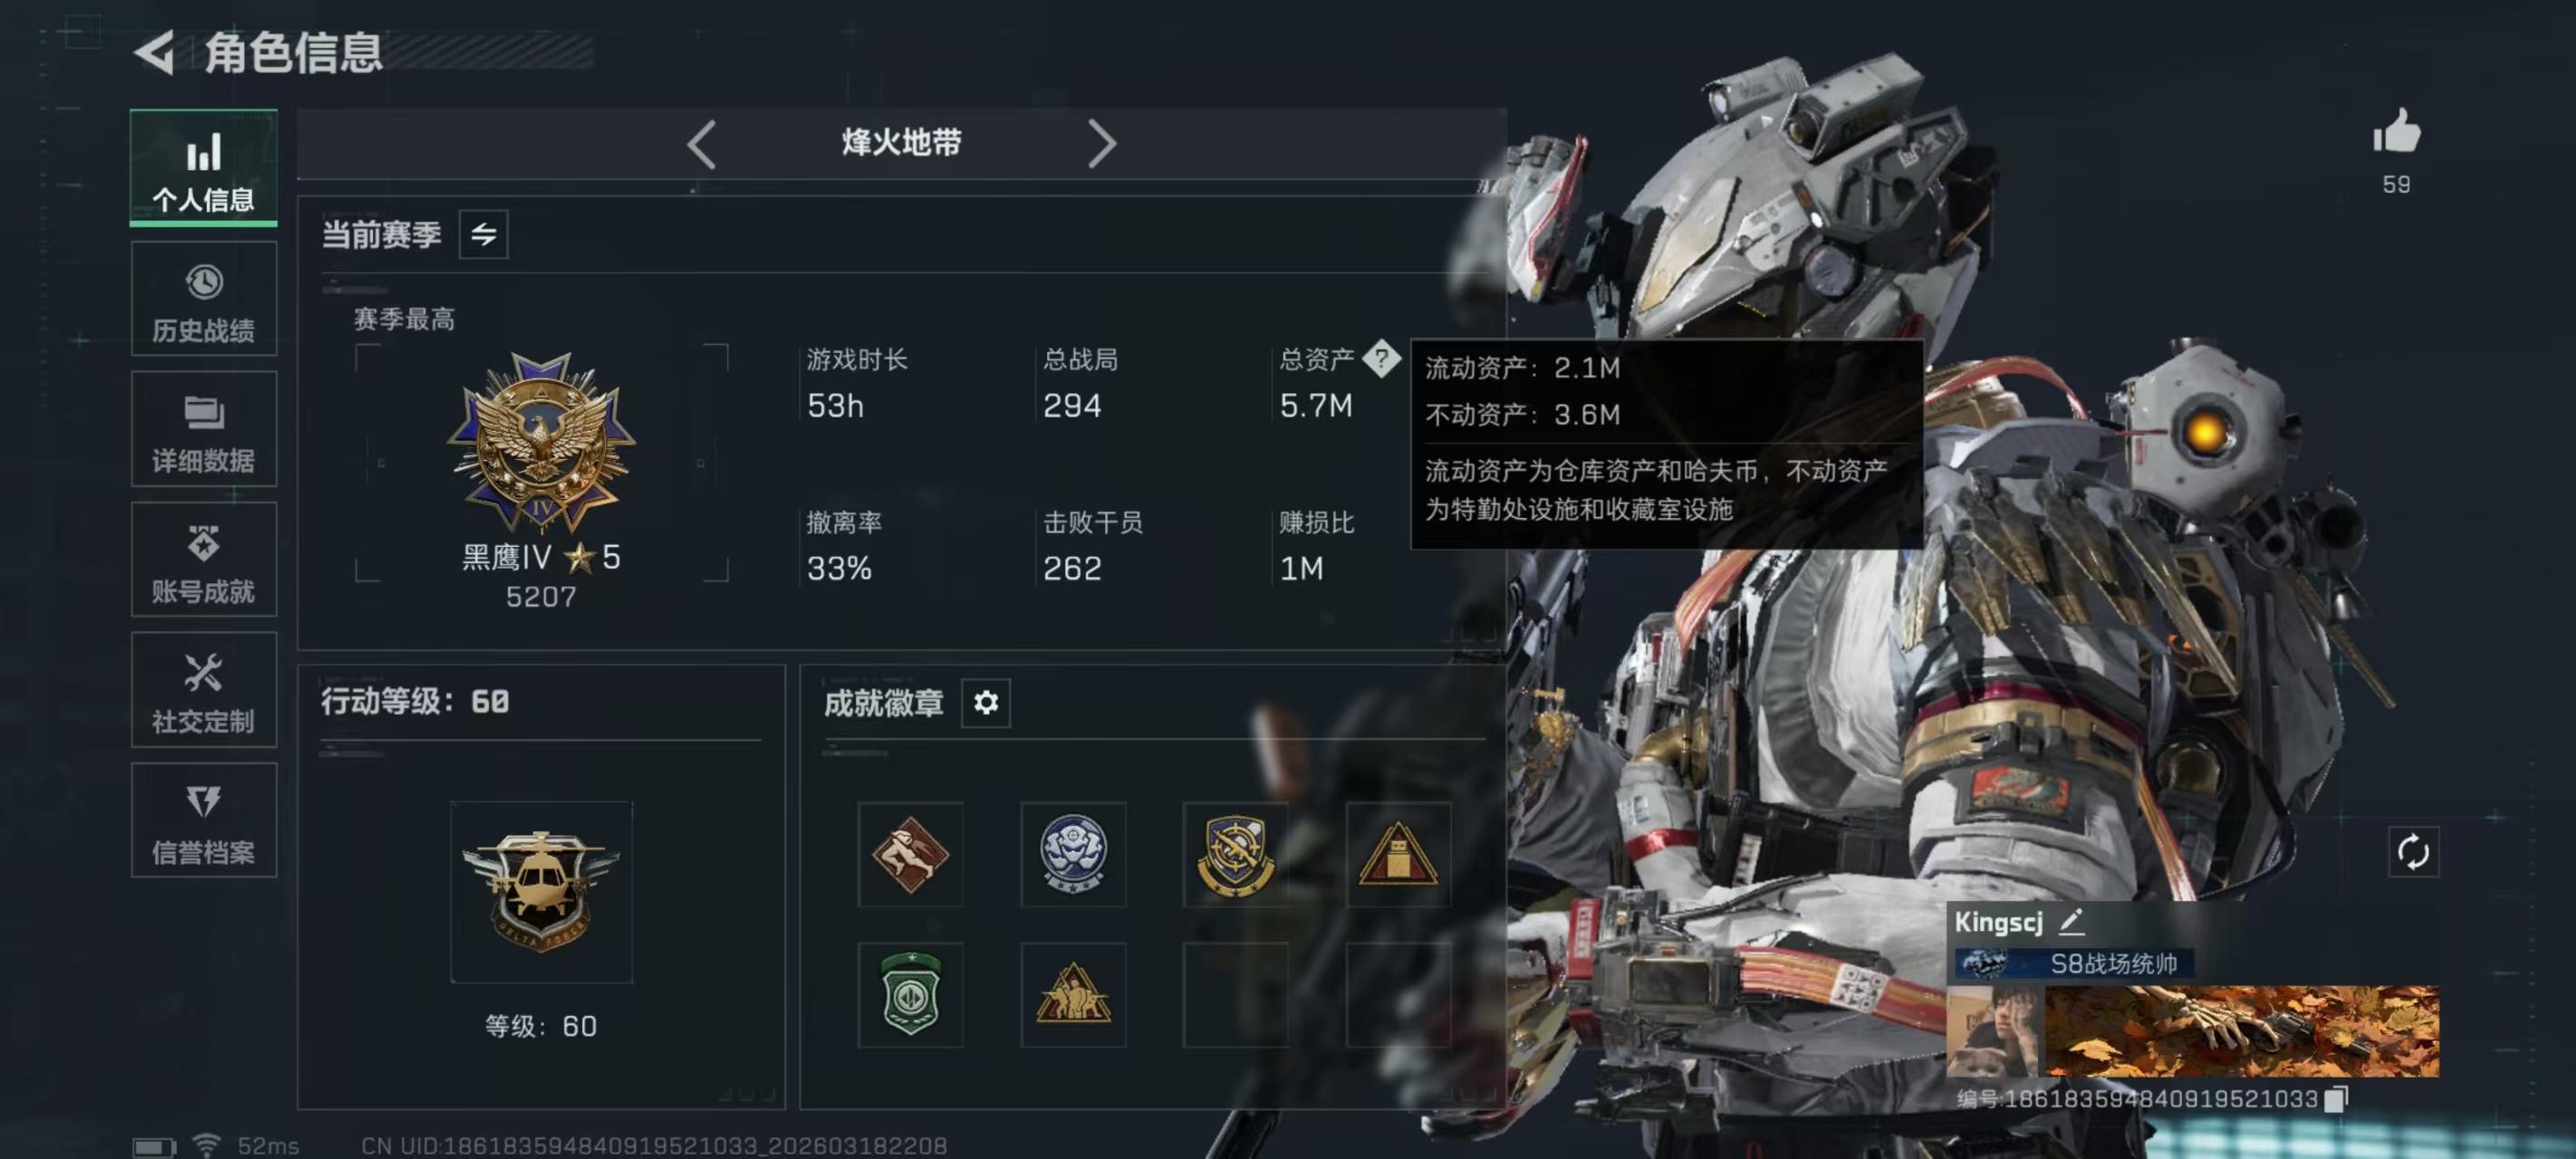Click the helicopter operation level badge

click(541, 891)
